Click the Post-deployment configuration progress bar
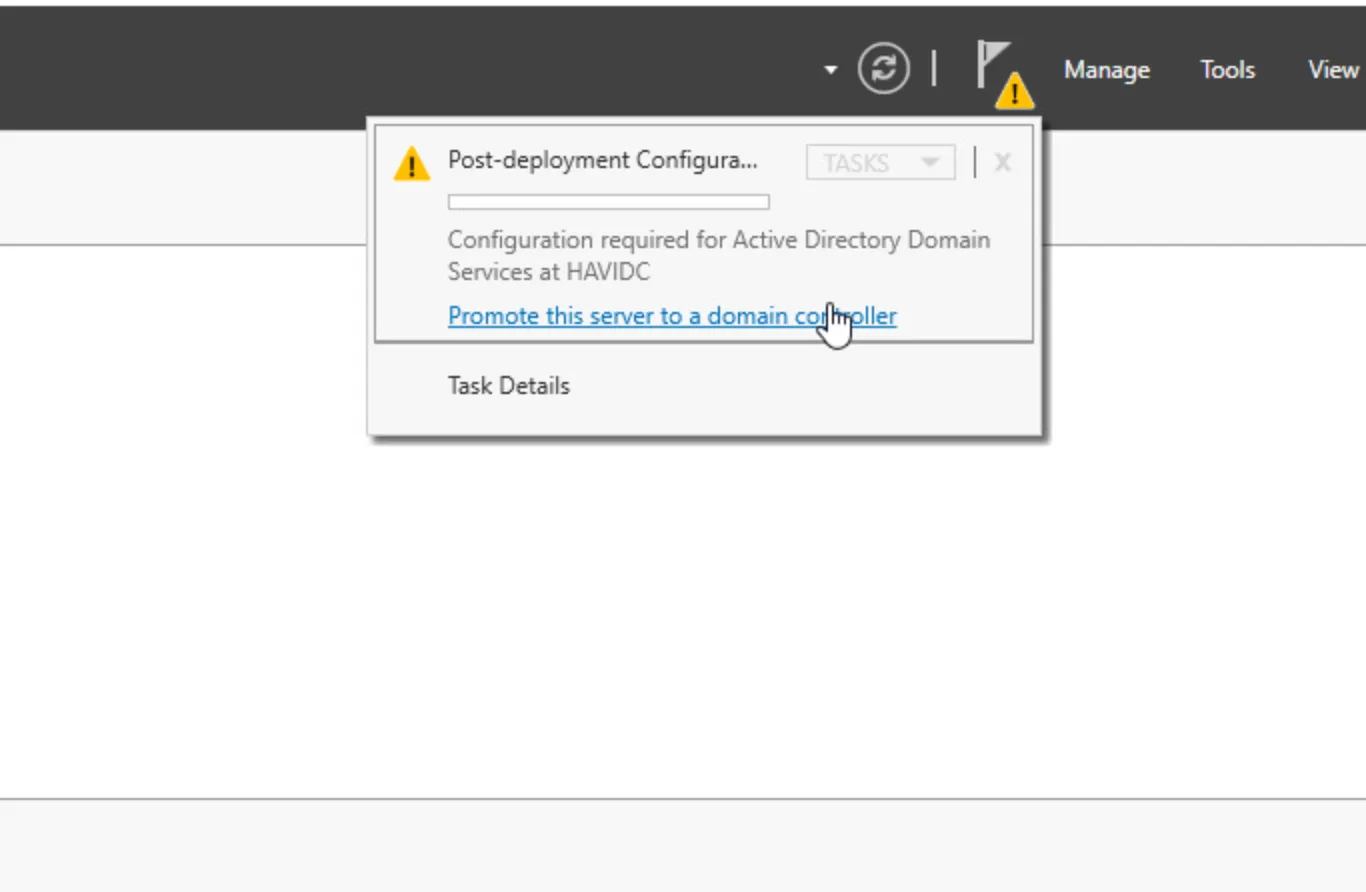Image resolution: width=1366 pixels, height=892 pixels. point(608,202)
